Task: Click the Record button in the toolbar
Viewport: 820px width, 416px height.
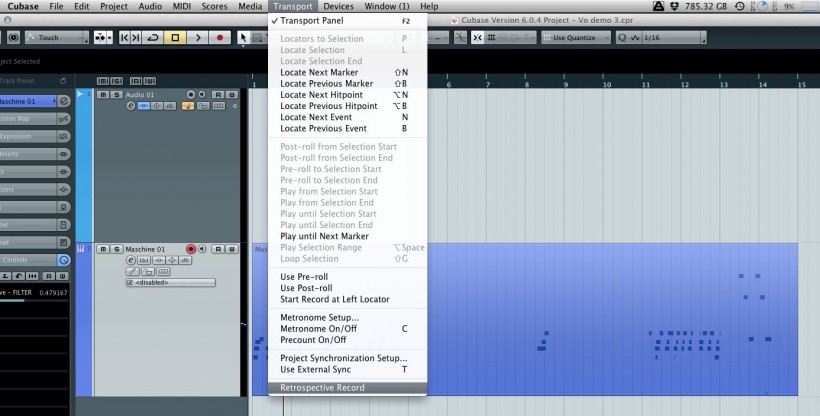Action: coord(220,38)
